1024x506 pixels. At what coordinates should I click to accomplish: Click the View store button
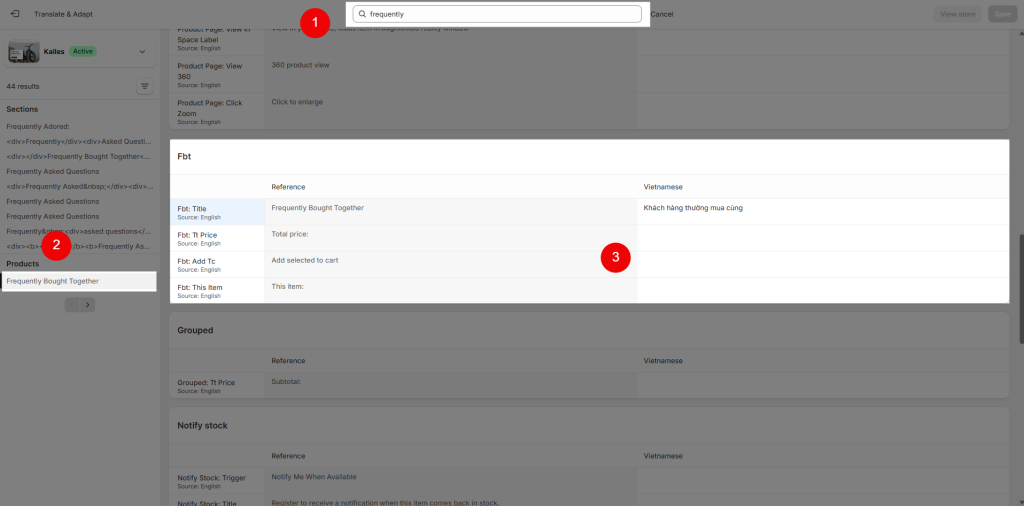(x=957, y=14)
